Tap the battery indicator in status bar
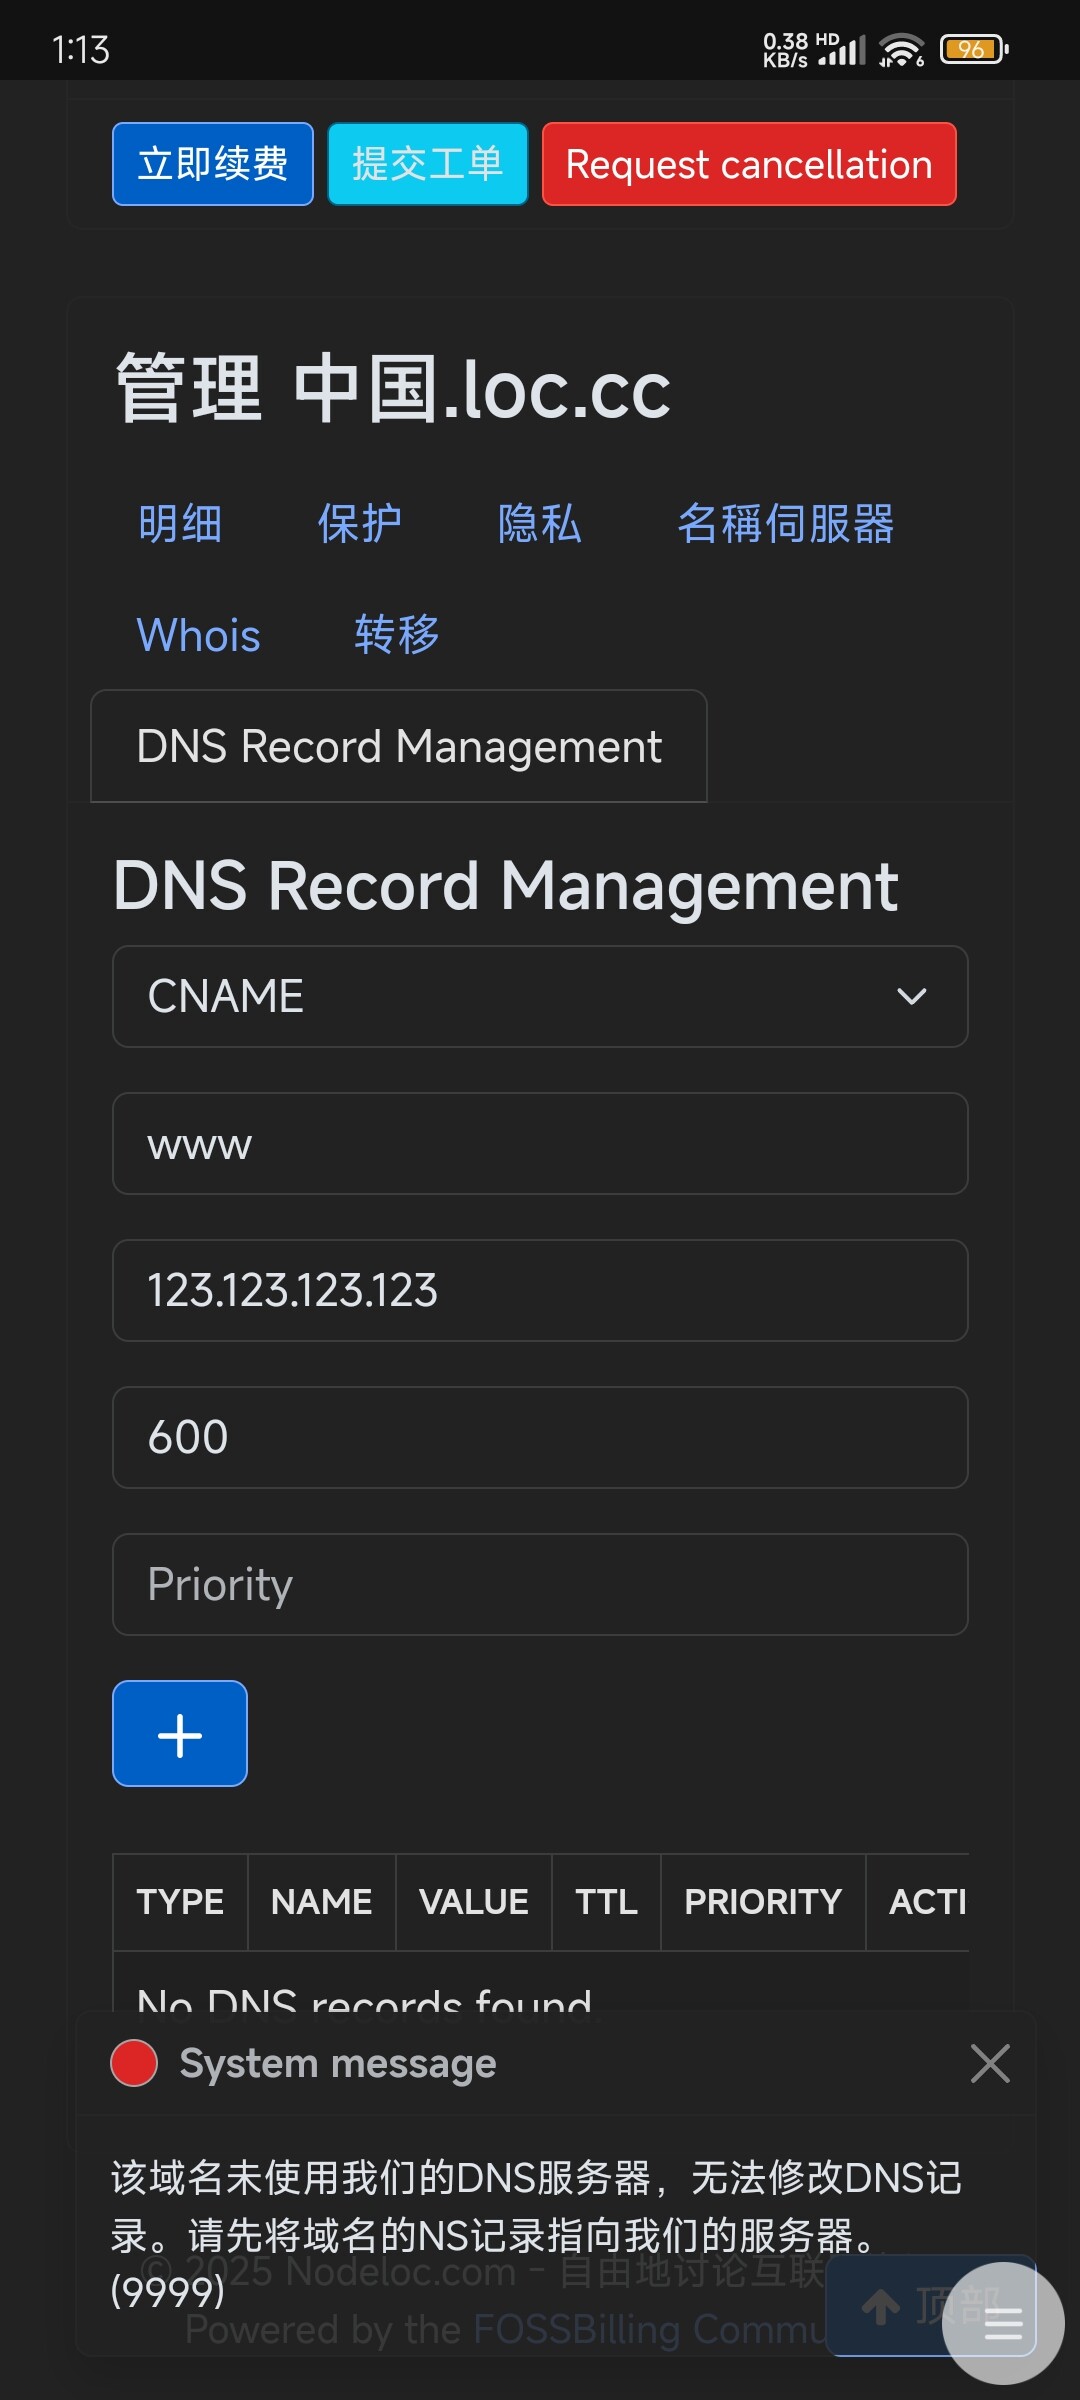 tap(973, 49)
